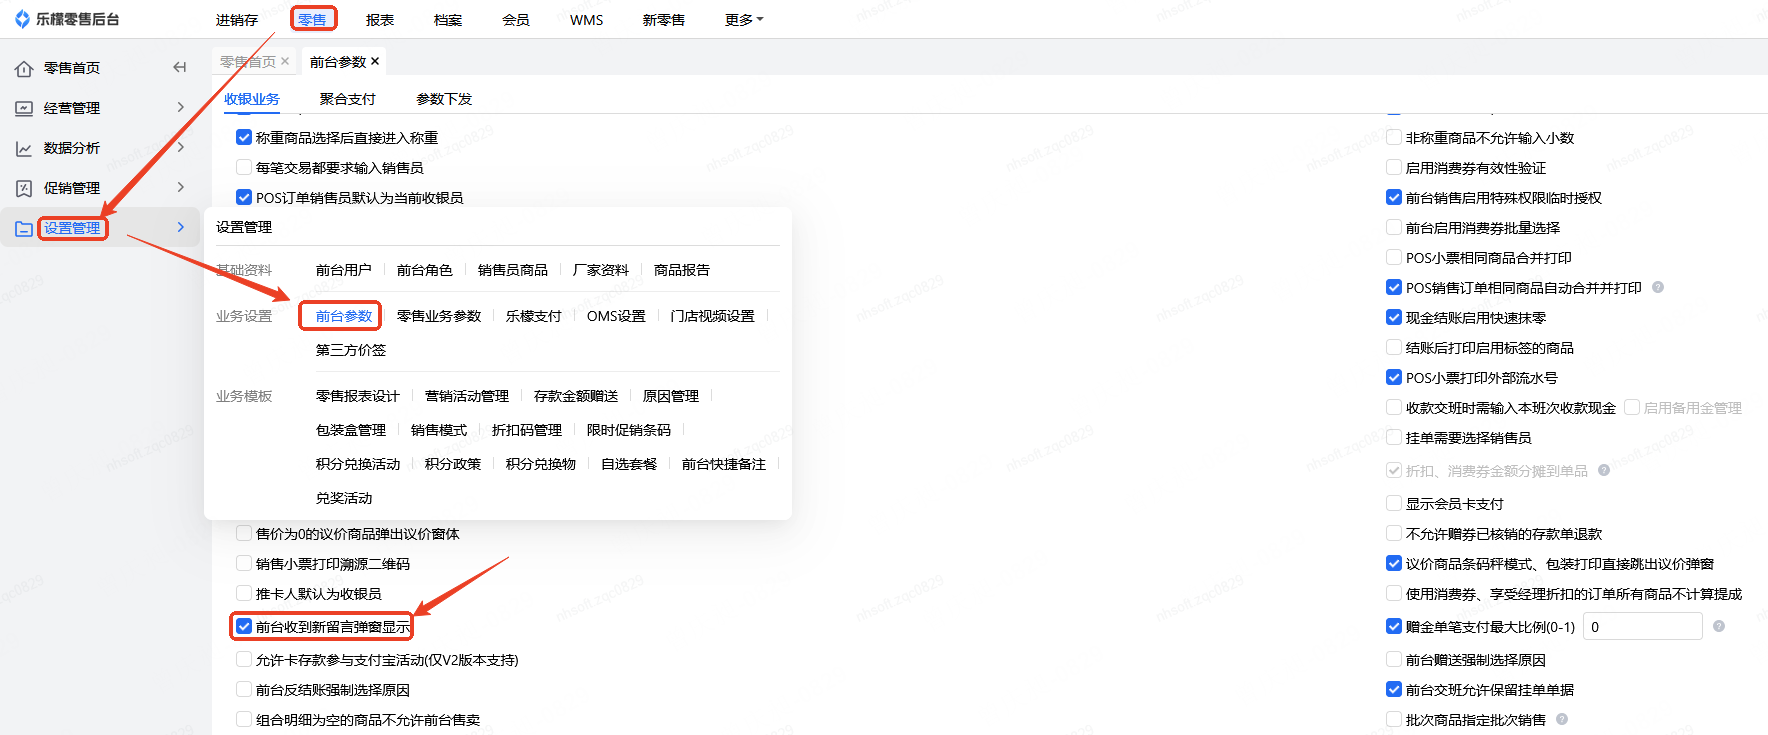Click the 经营管理 sidebar icon

point(24,108)
